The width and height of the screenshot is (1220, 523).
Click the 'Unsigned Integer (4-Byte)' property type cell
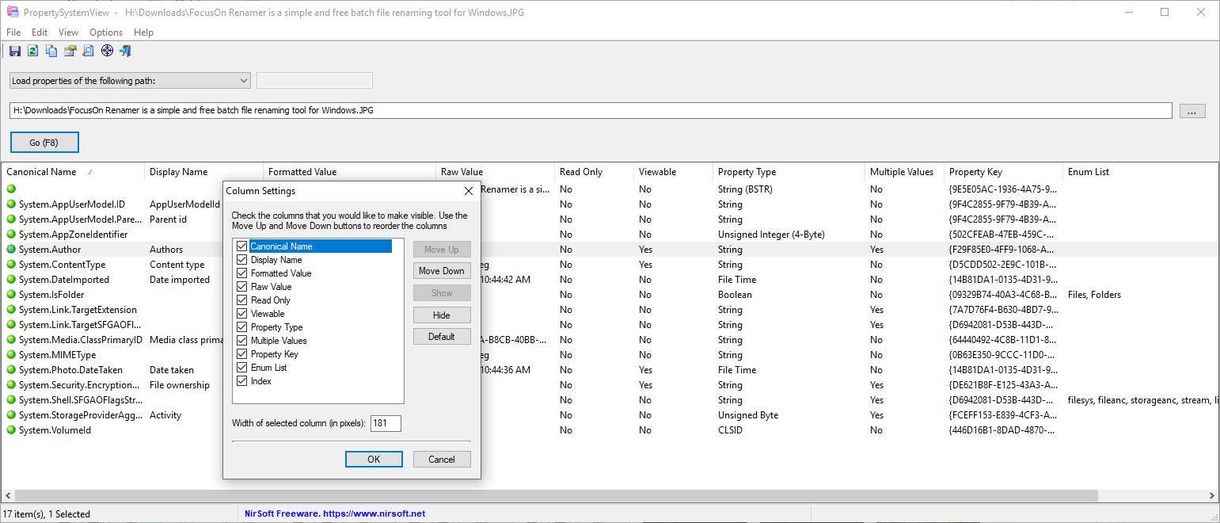(x=771, y=234)
